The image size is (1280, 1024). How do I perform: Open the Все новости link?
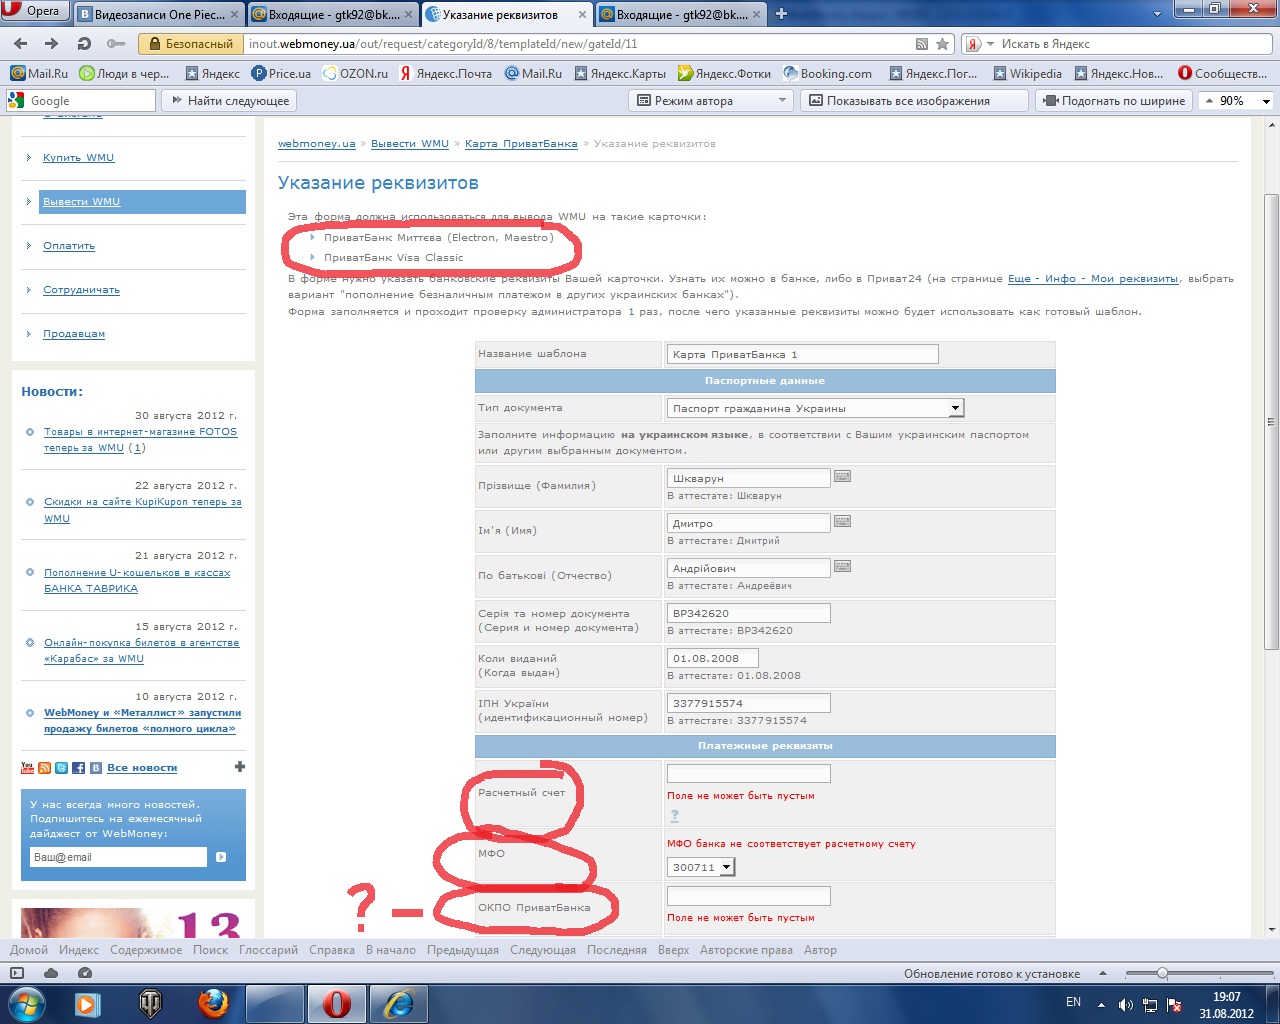(x=142, y=768)
